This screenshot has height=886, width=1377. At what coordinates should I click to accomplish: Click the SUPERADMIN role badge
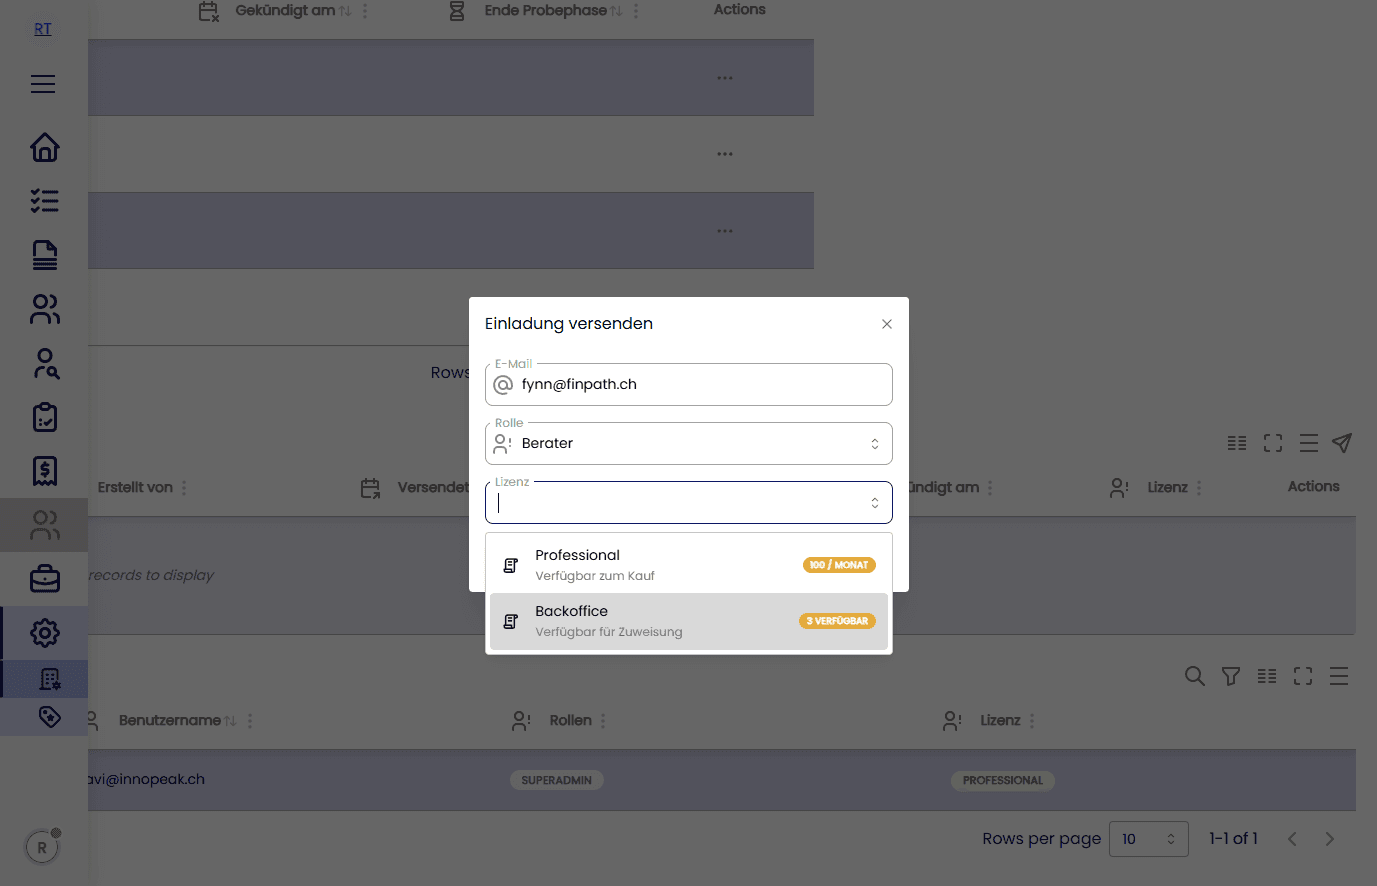click(557, 780)
